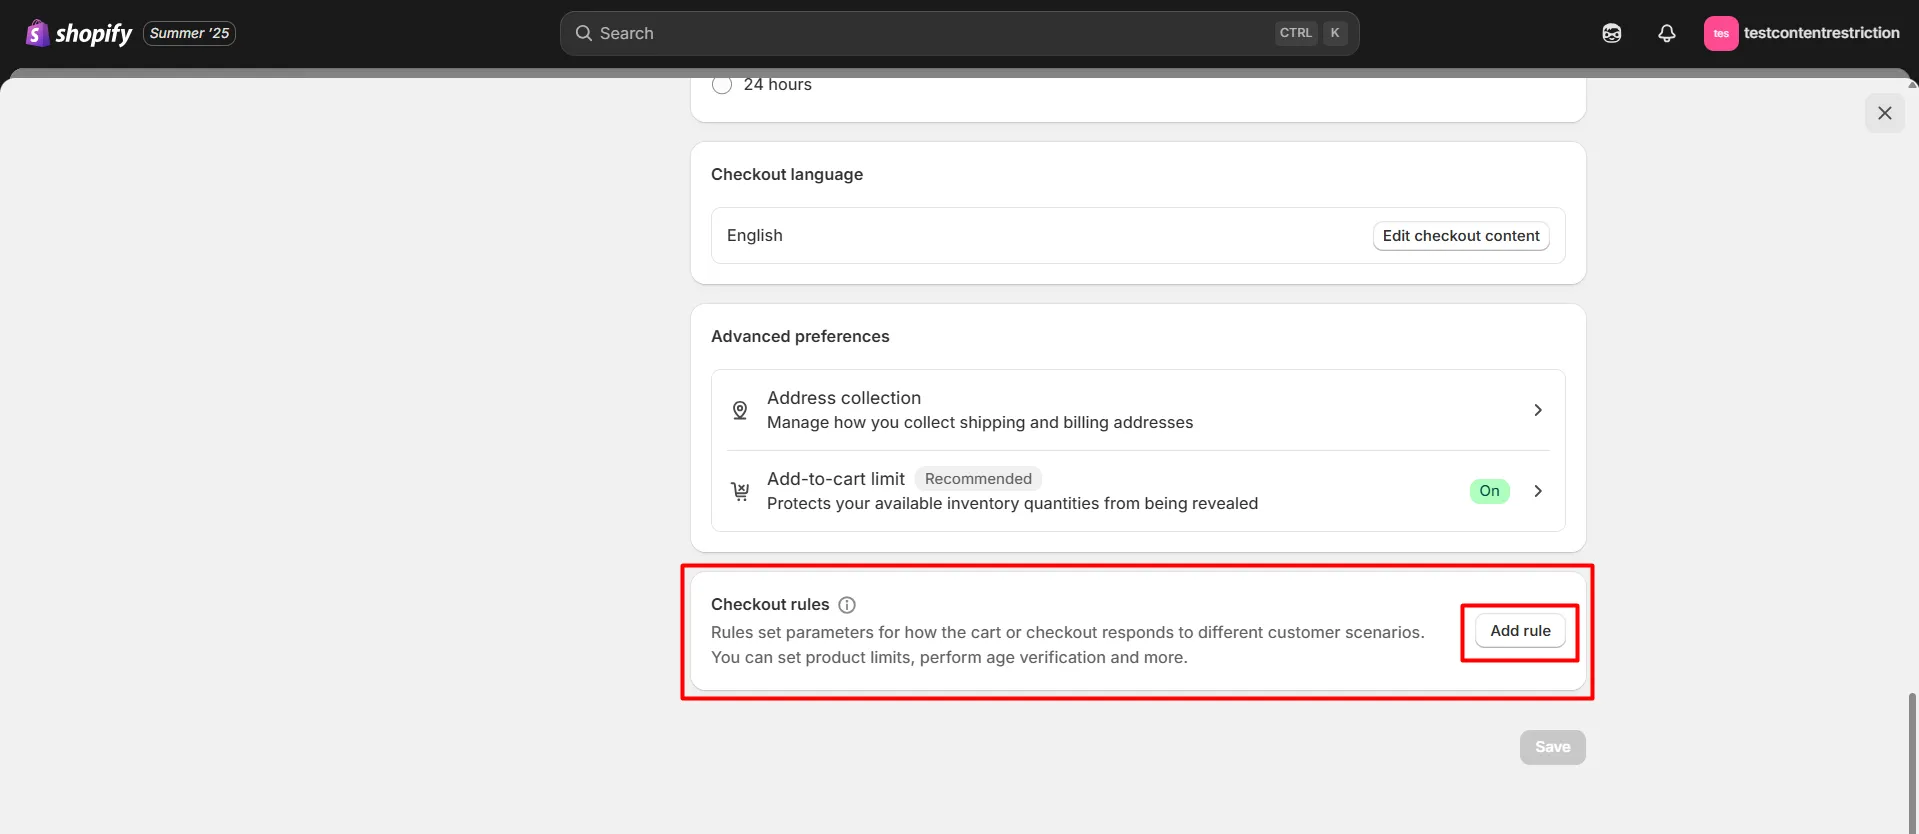This screenshot has height=834, width=1919.
Task: Click the Checkout rules heading
Action: tap(770, 605)
